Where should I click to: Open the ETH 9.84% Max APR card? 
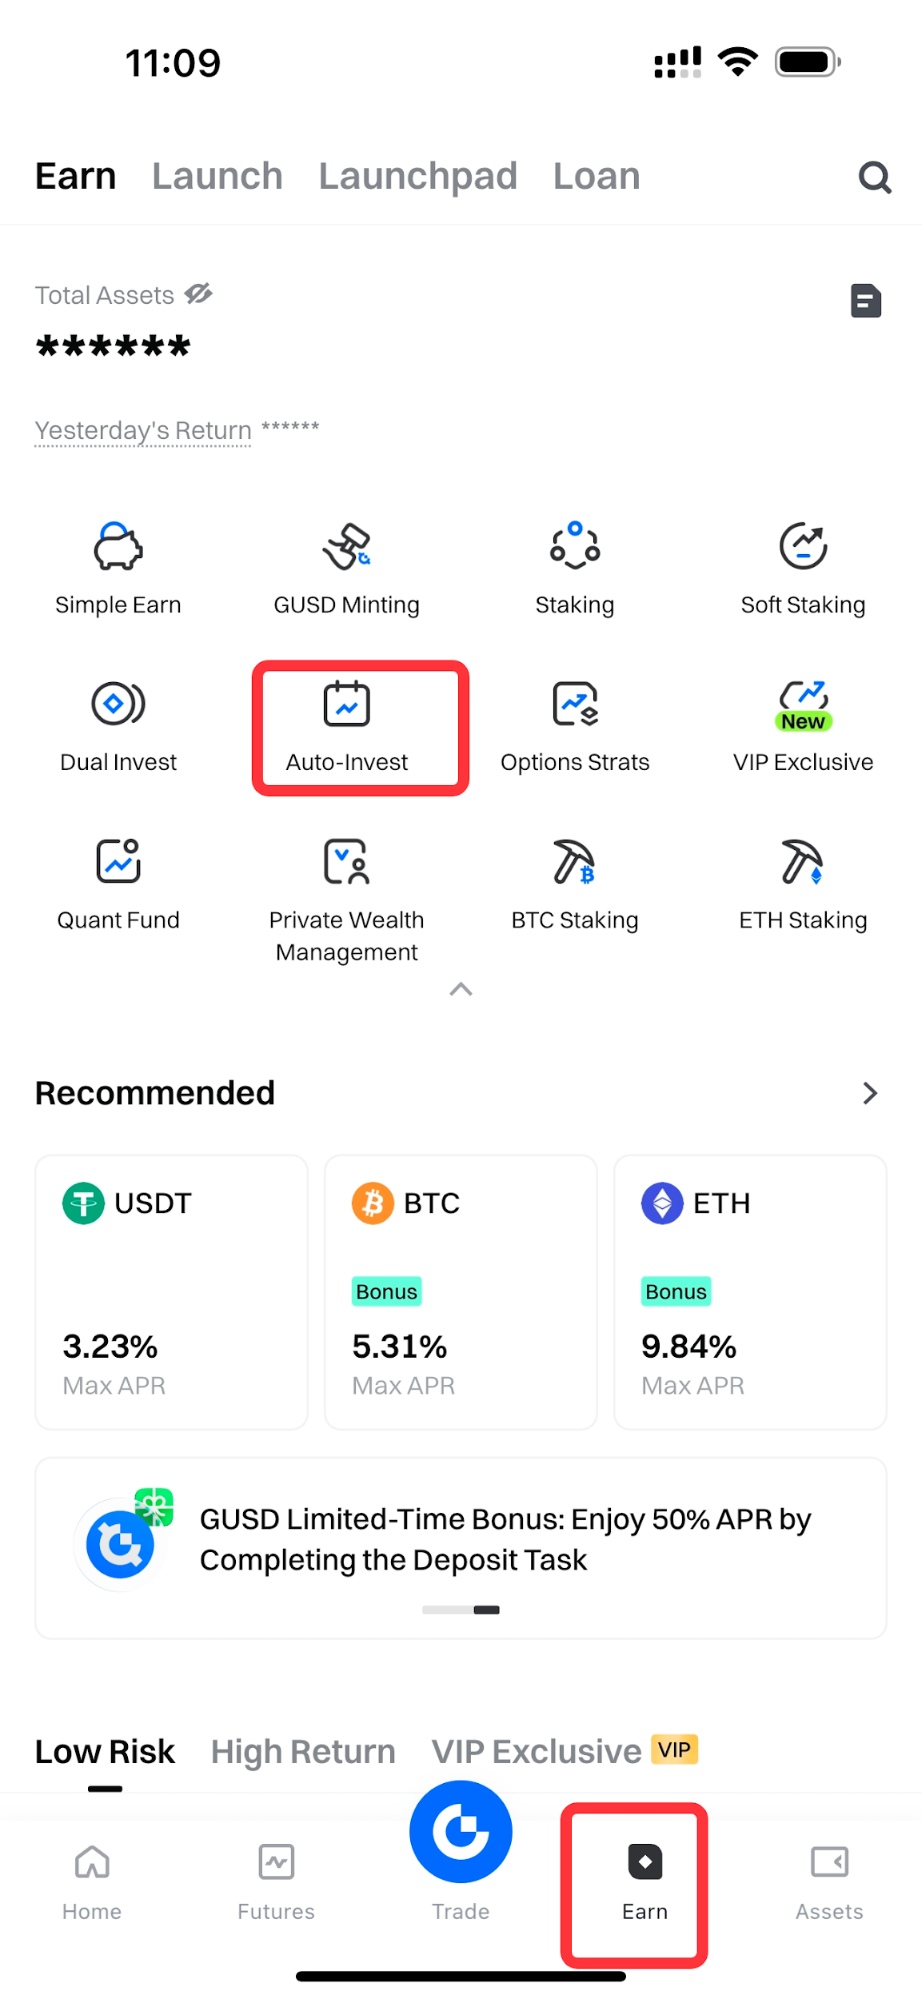coord(750,1292)
